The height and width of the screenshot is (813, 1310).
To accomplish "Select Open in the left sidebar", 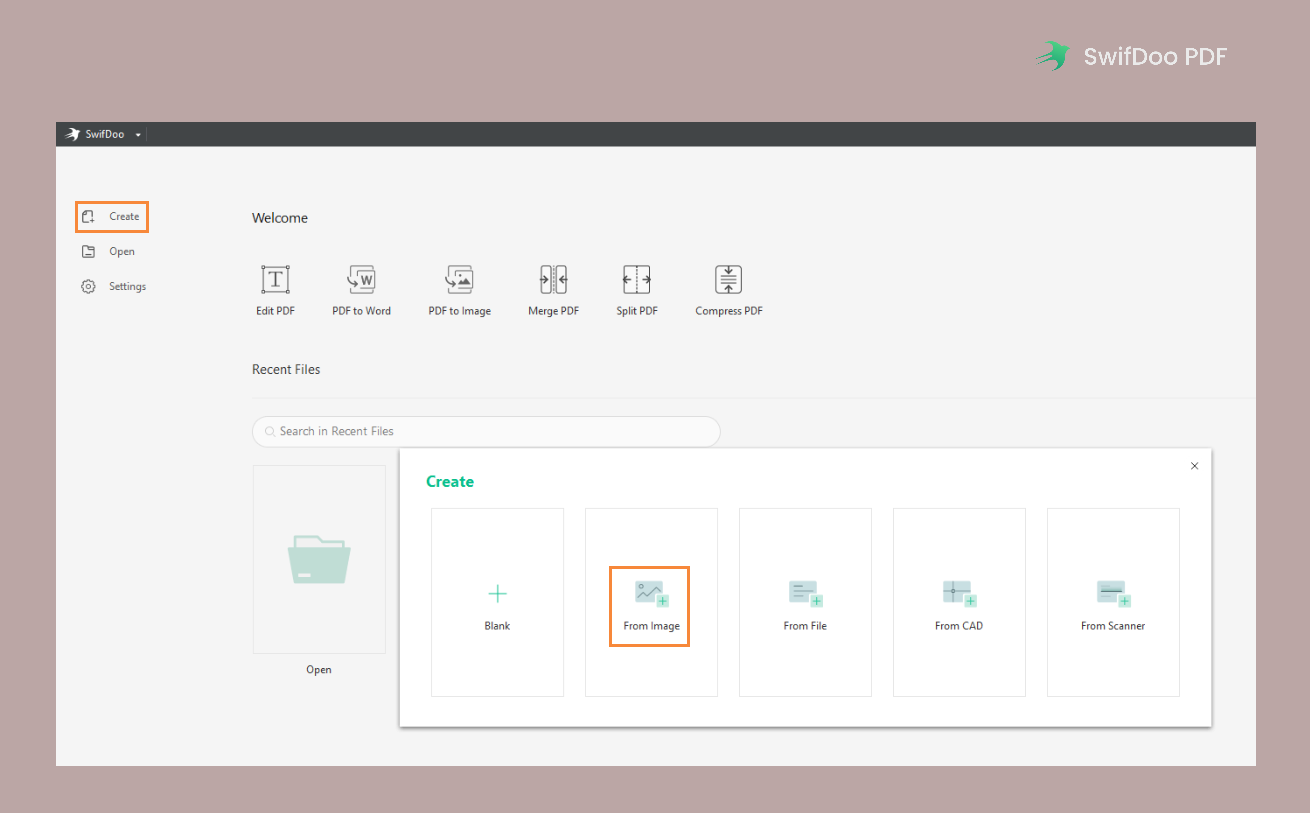I will 109,252.
